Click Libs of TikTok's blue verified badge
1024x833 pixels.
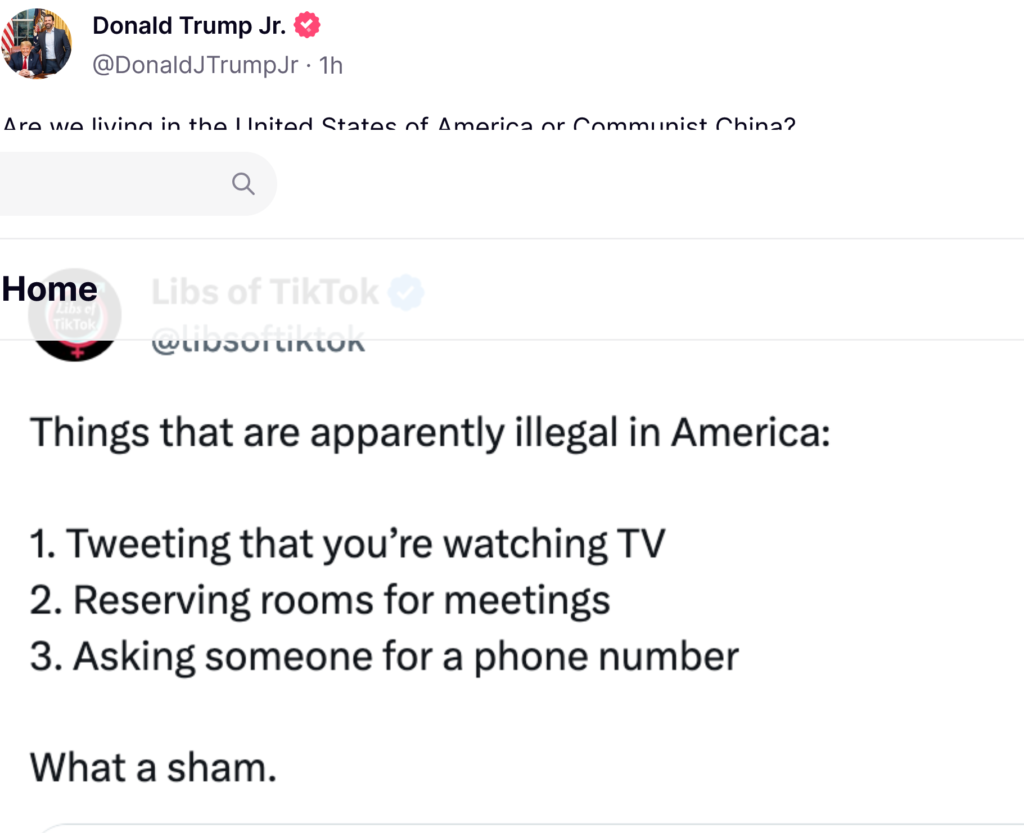pyautogui.click(x=407, y=292)
